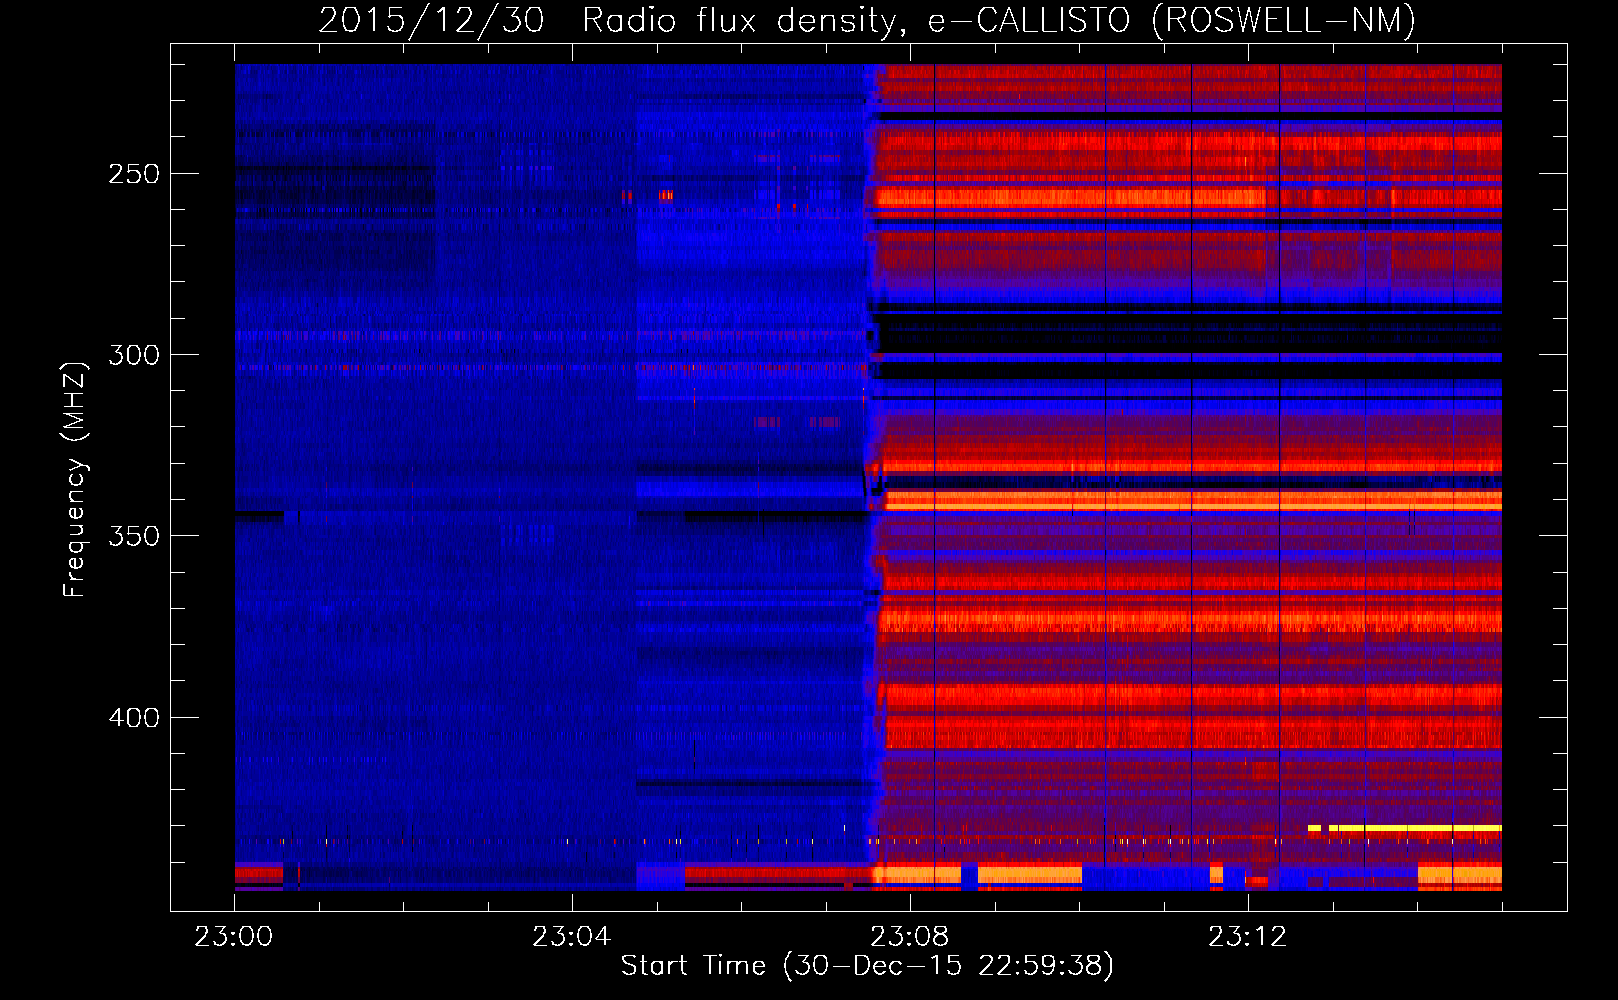Click the 350 frequency tick label
Viewport: 1618px width, 1000px height.
134,536
